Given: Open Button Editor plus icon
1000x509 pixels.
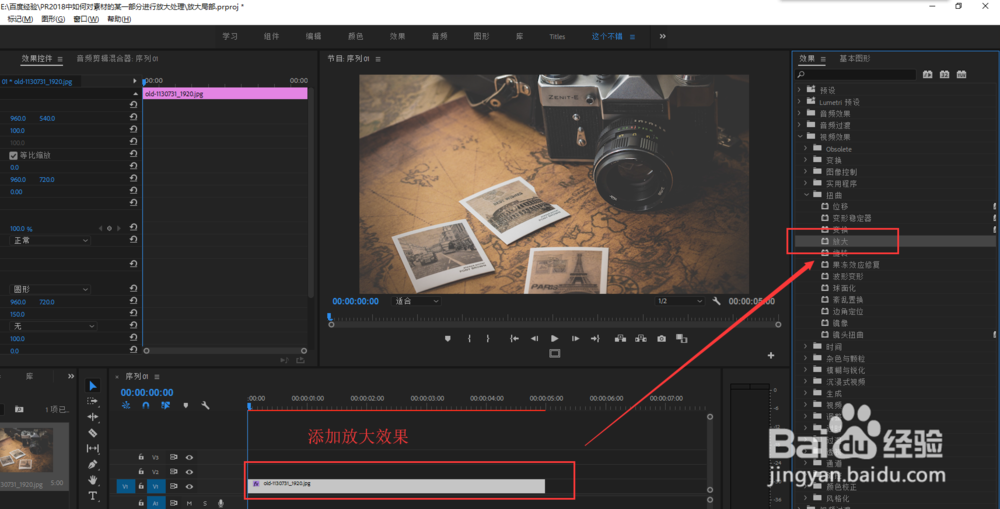Looking at the screenshot, I should [770, 355].
